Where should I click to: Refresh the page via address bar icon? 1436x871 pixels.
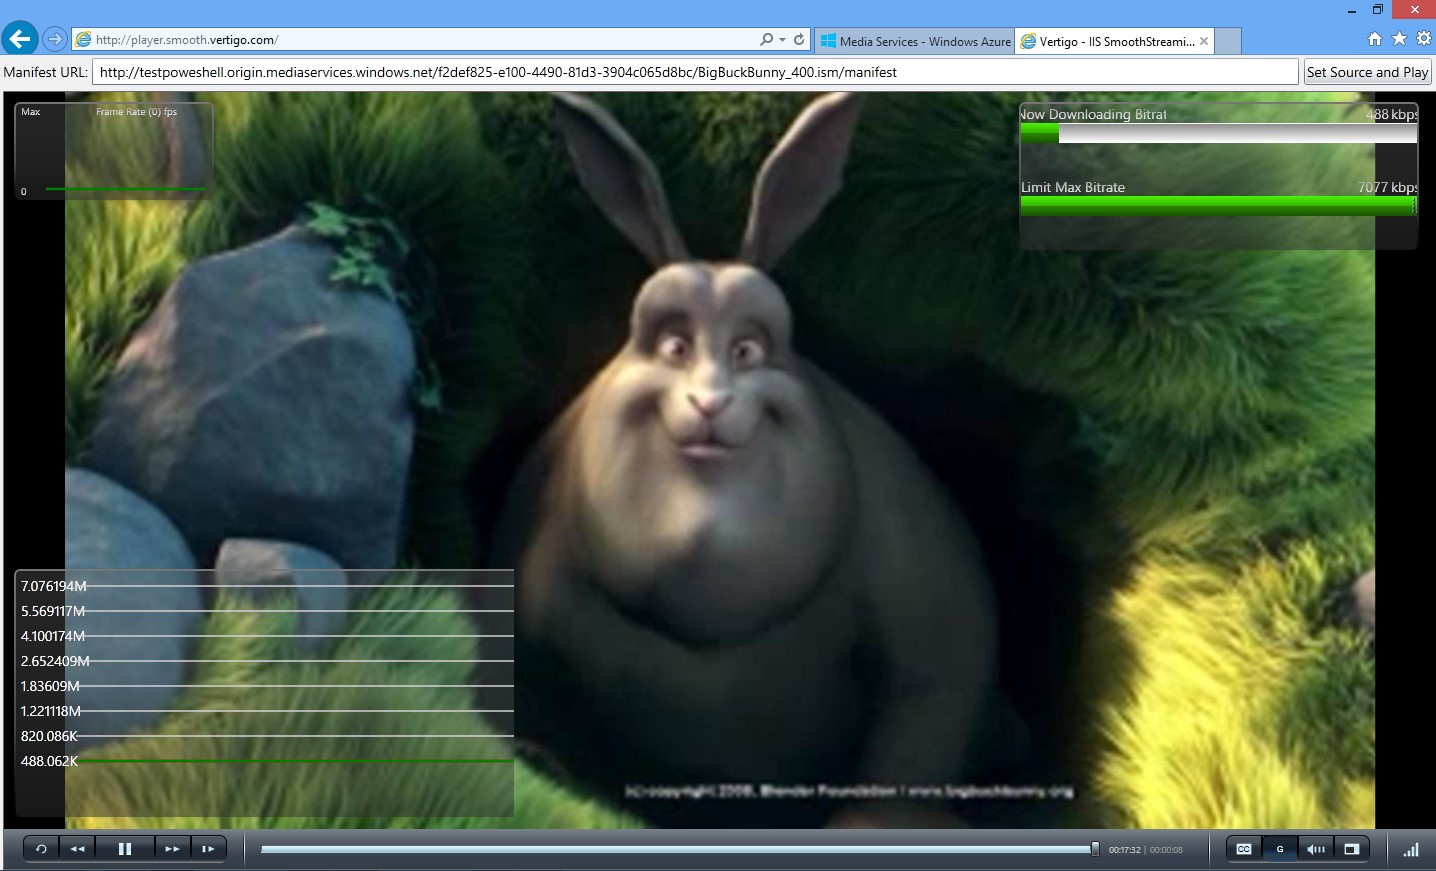coord(799,40)
